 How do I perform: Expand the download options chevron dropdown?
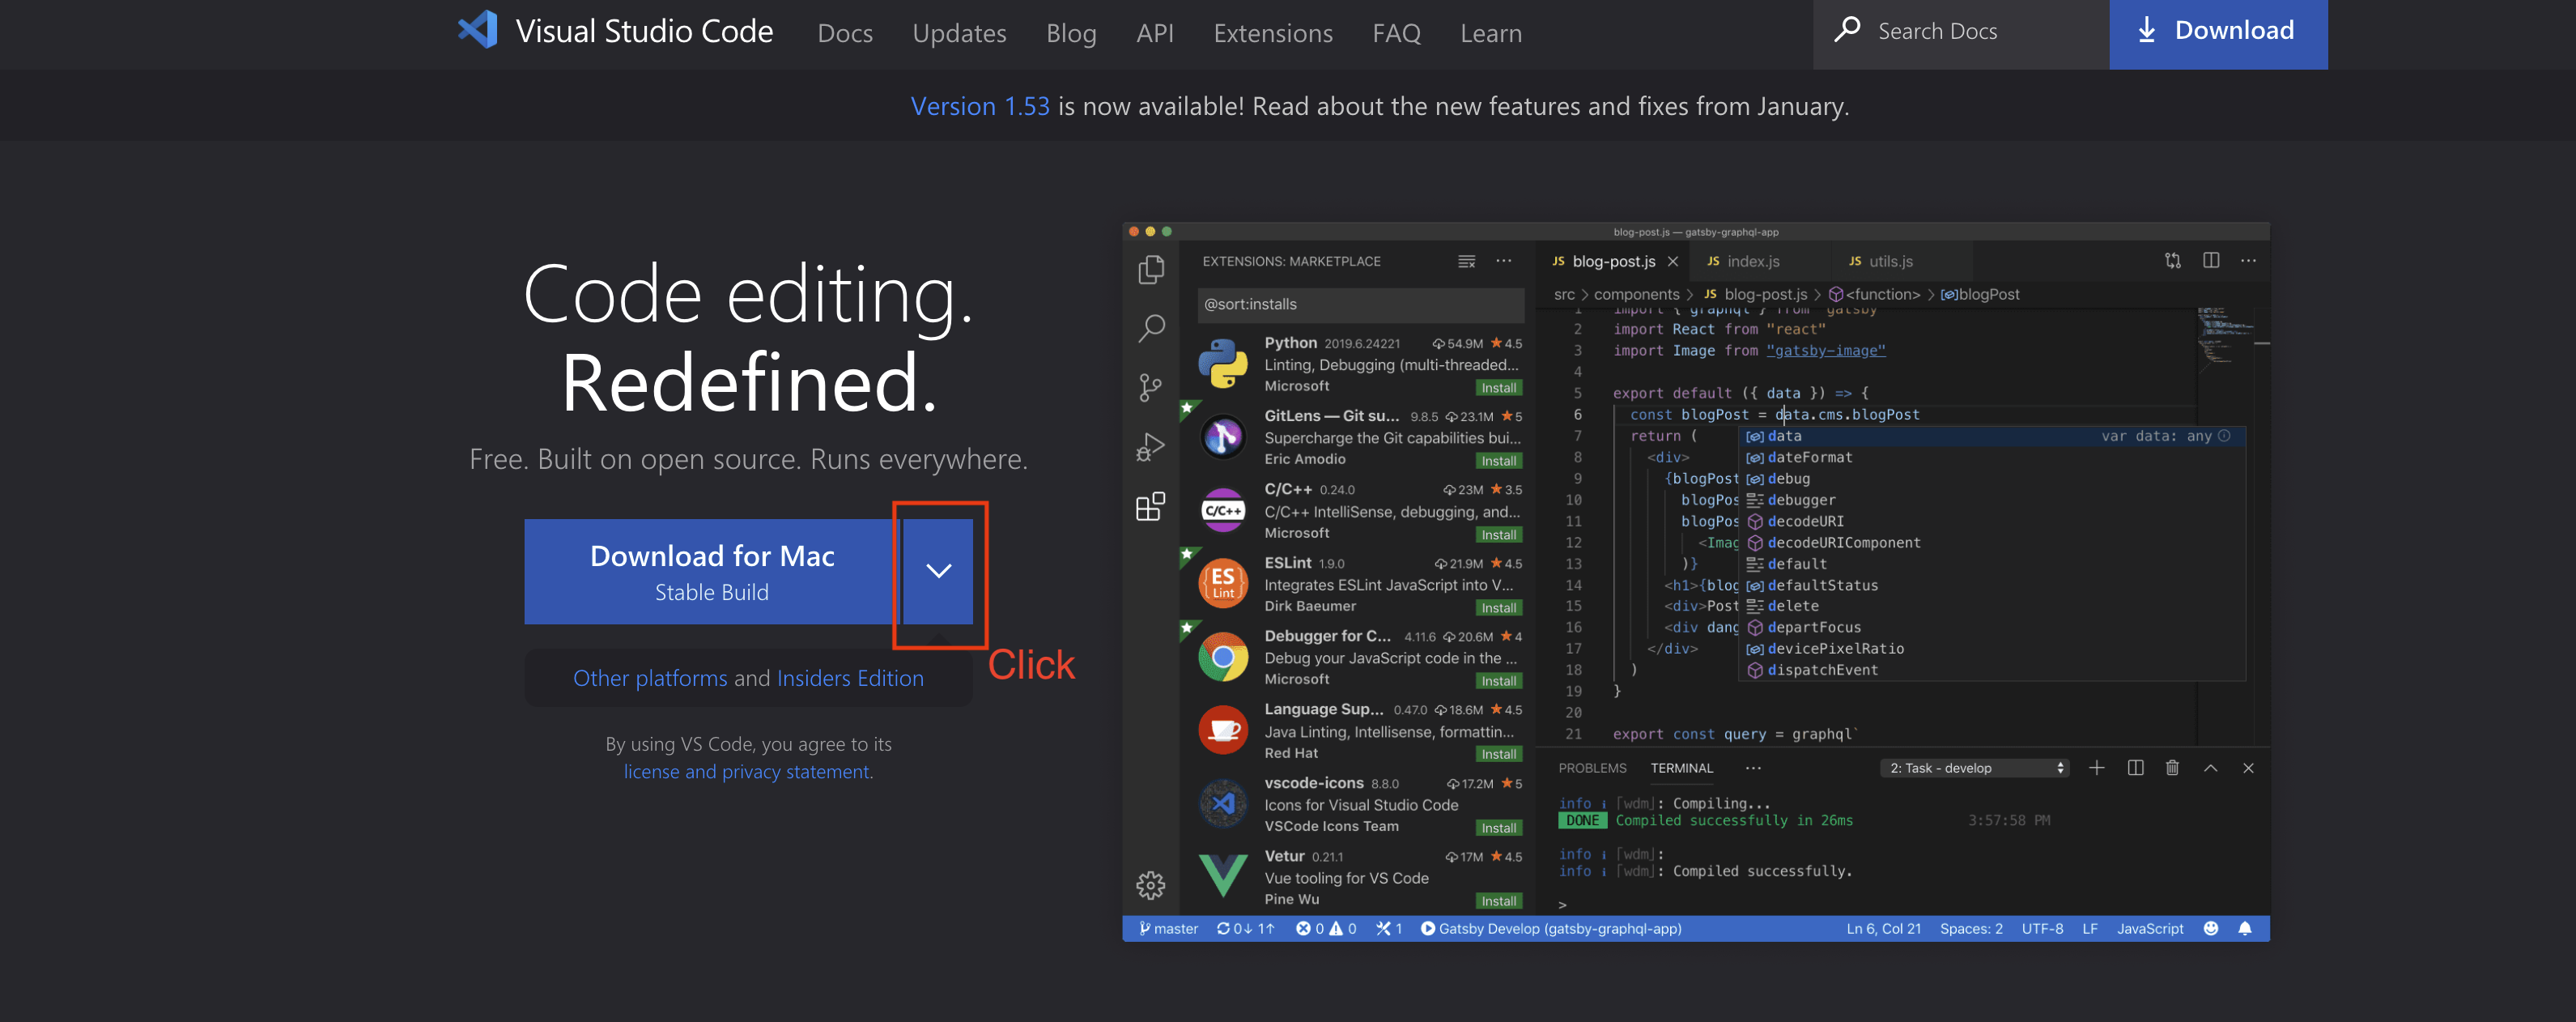(938, 571)
